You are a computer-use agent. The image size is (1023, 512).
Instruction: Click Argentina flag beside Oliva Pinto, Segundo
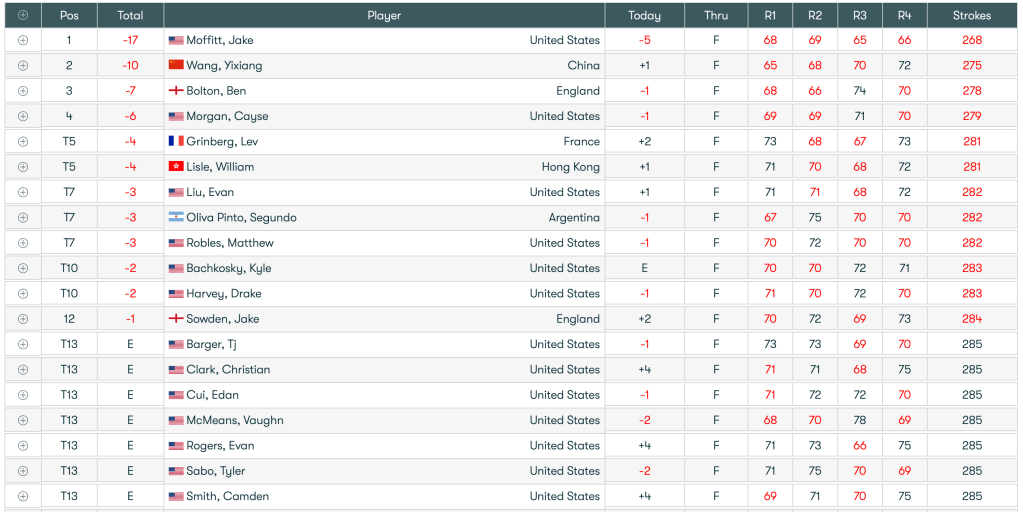pos(176,218)
